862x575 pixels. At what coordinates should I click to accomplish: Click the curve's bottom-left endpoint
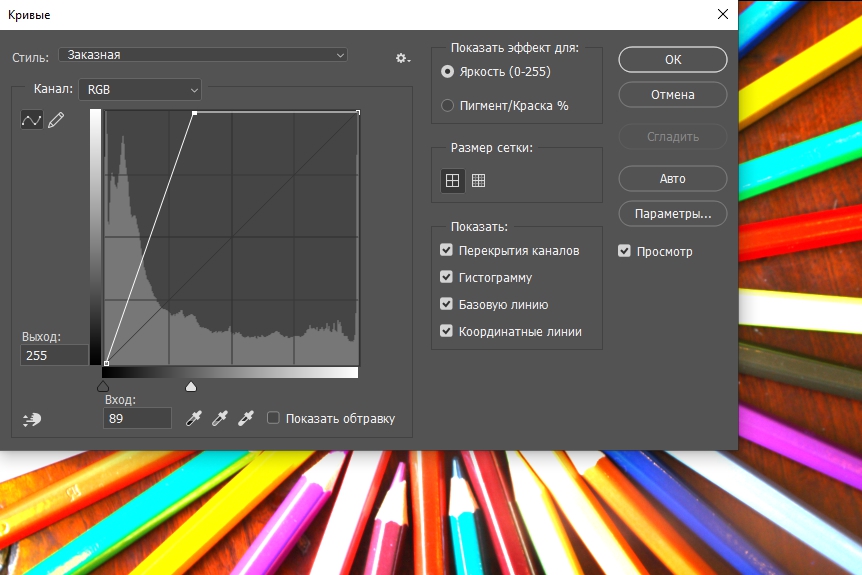[106, 363]
